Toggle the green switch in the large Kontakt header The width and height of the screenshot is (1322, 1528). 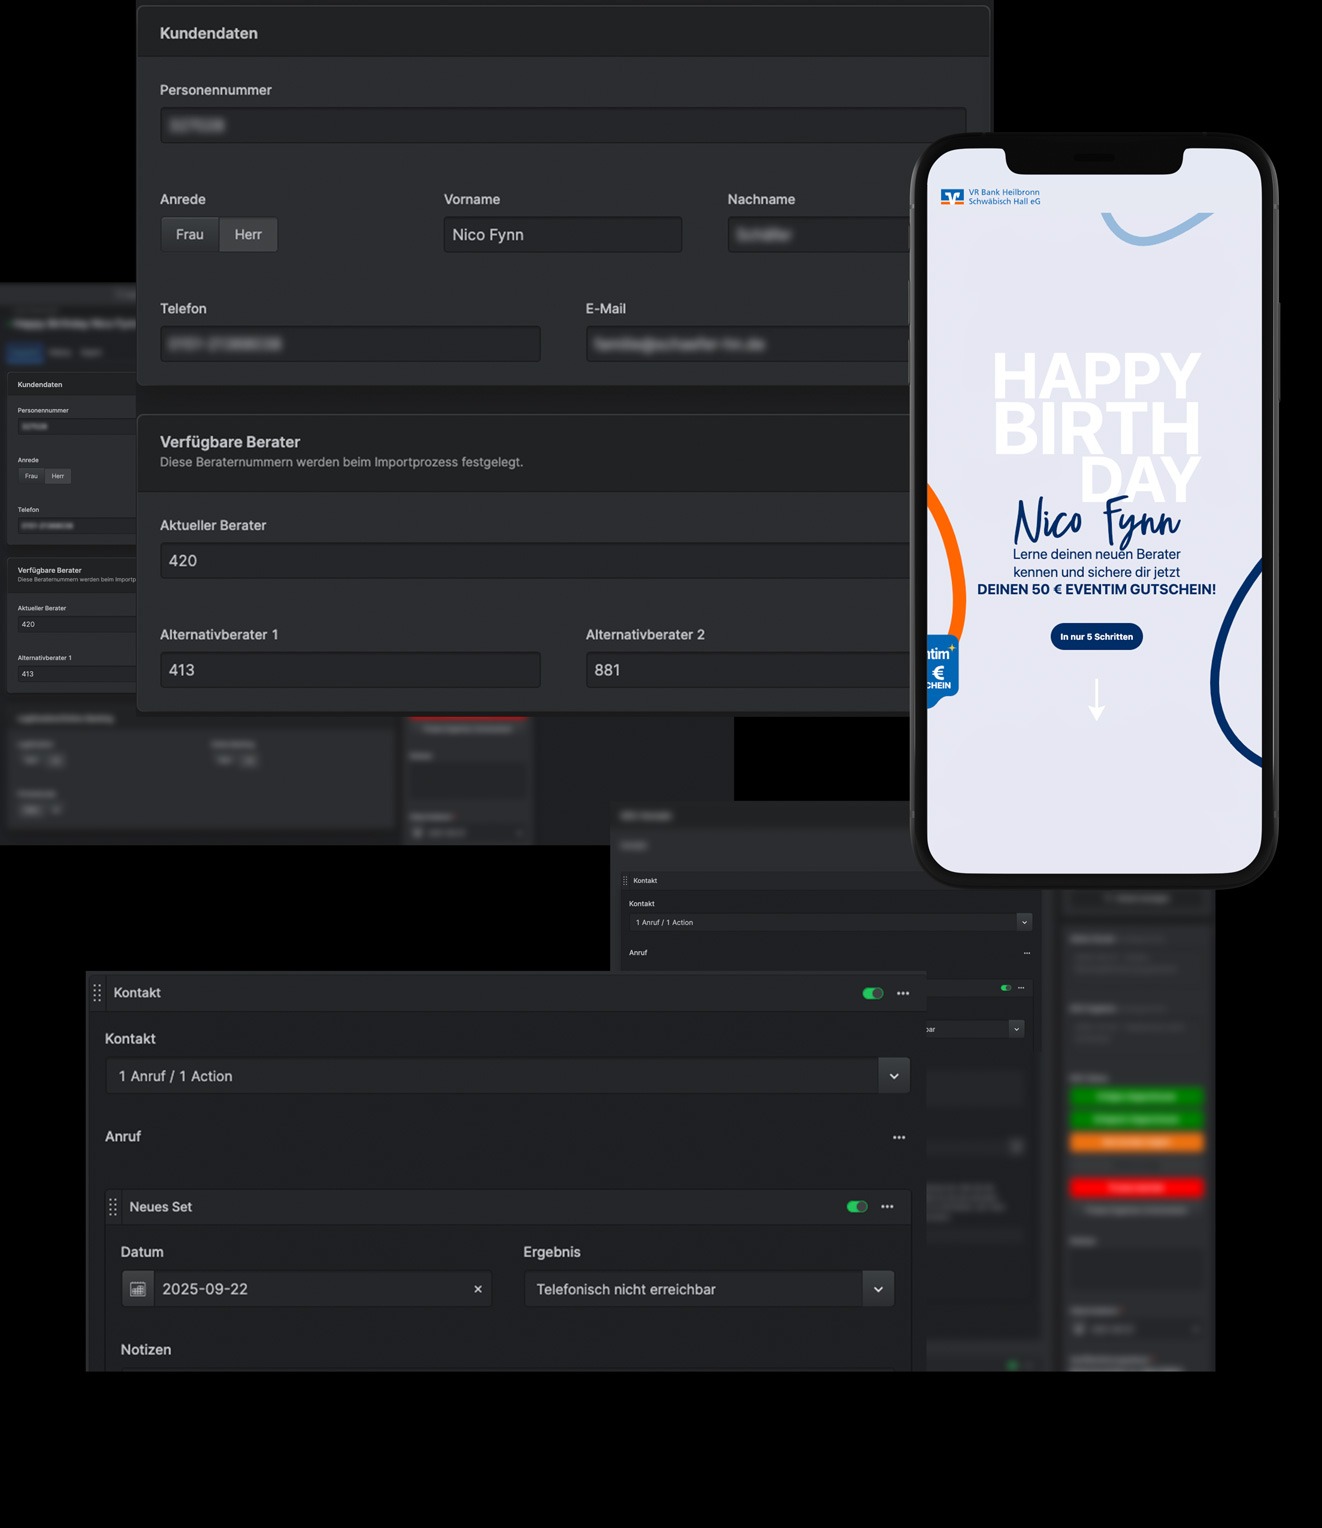873,993
